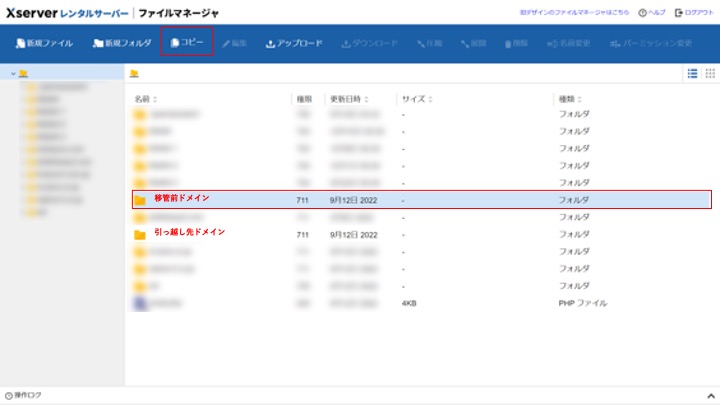Select the 引っ越し先ドメイン folder row
The height and width of the screenshot is (405, 720).
click(x=422, y=234)
